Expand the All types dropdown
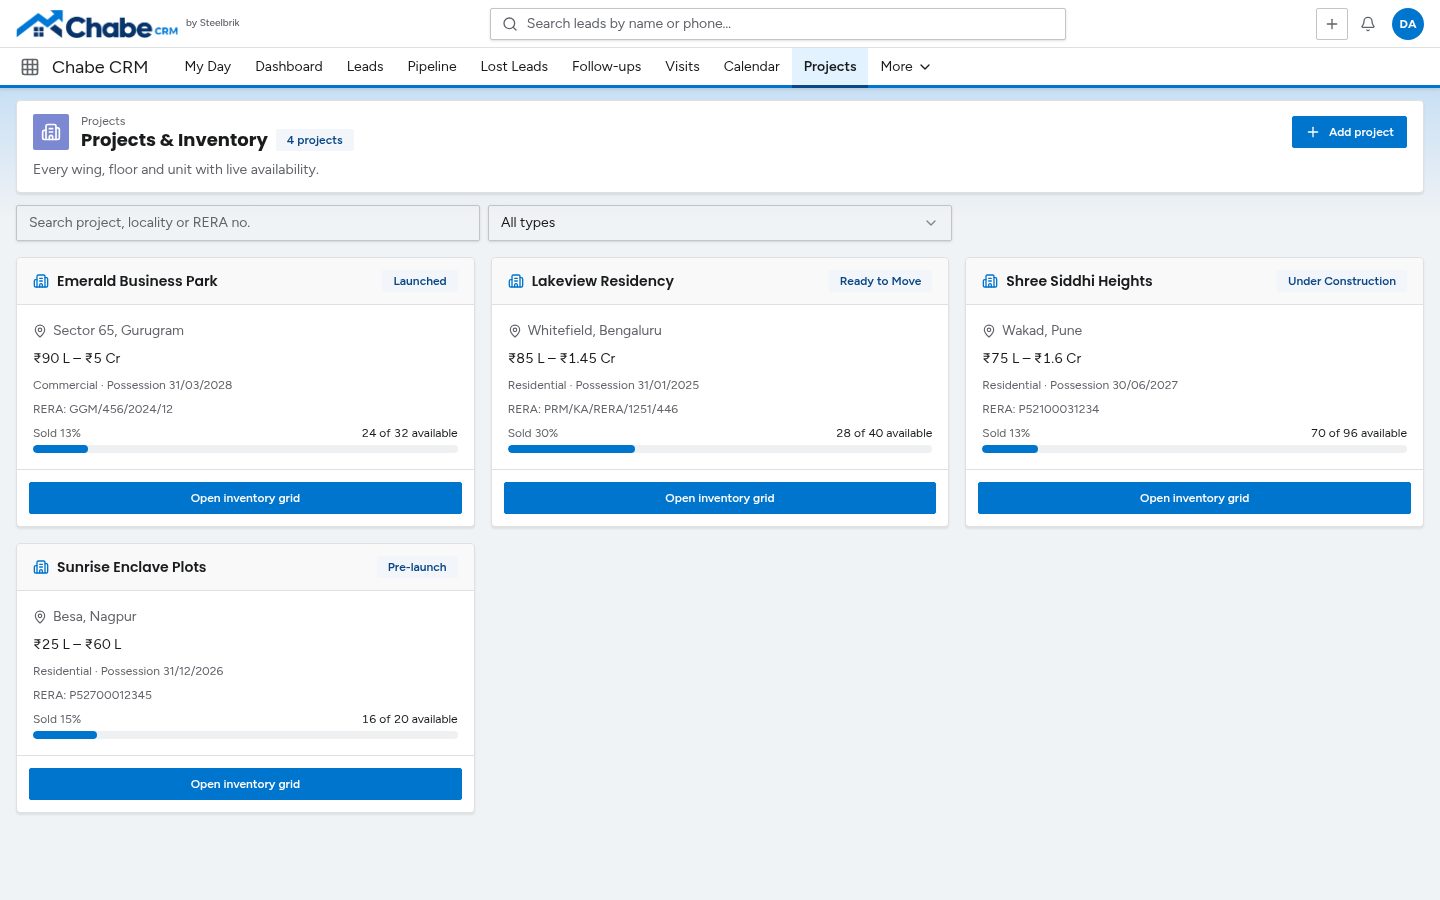Viewport: 1440px width, 900px height. click(x=720, y=223)
